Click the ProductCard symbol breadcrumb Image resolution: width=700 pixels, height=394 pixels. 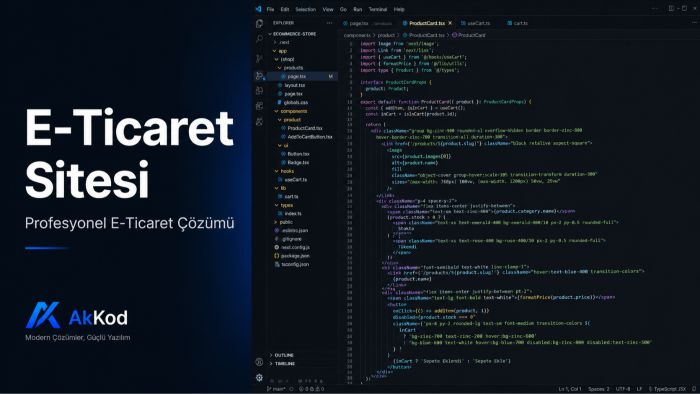(469, 35)
